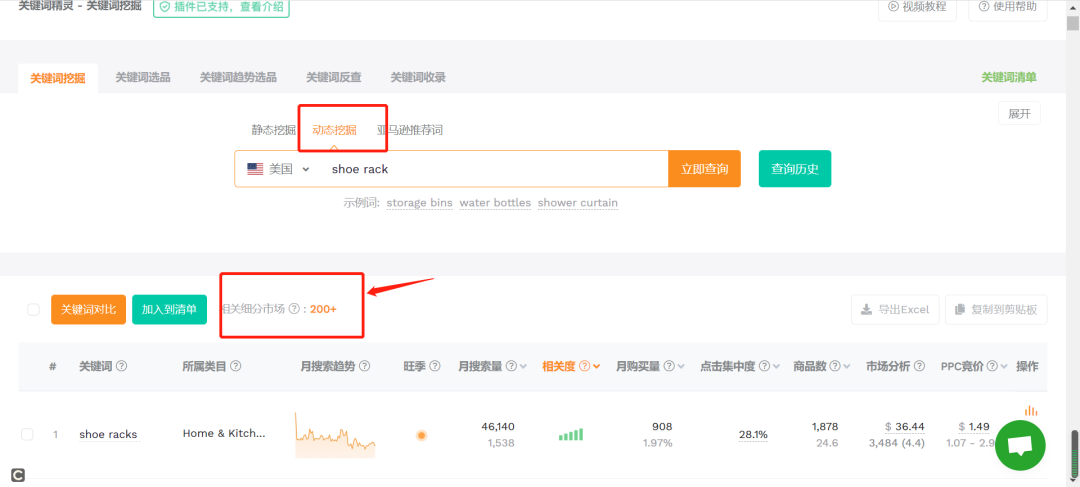Switch to the 关键词选品 tab
This screenshot has height=487, width=1080.
(x=143, y=77)
